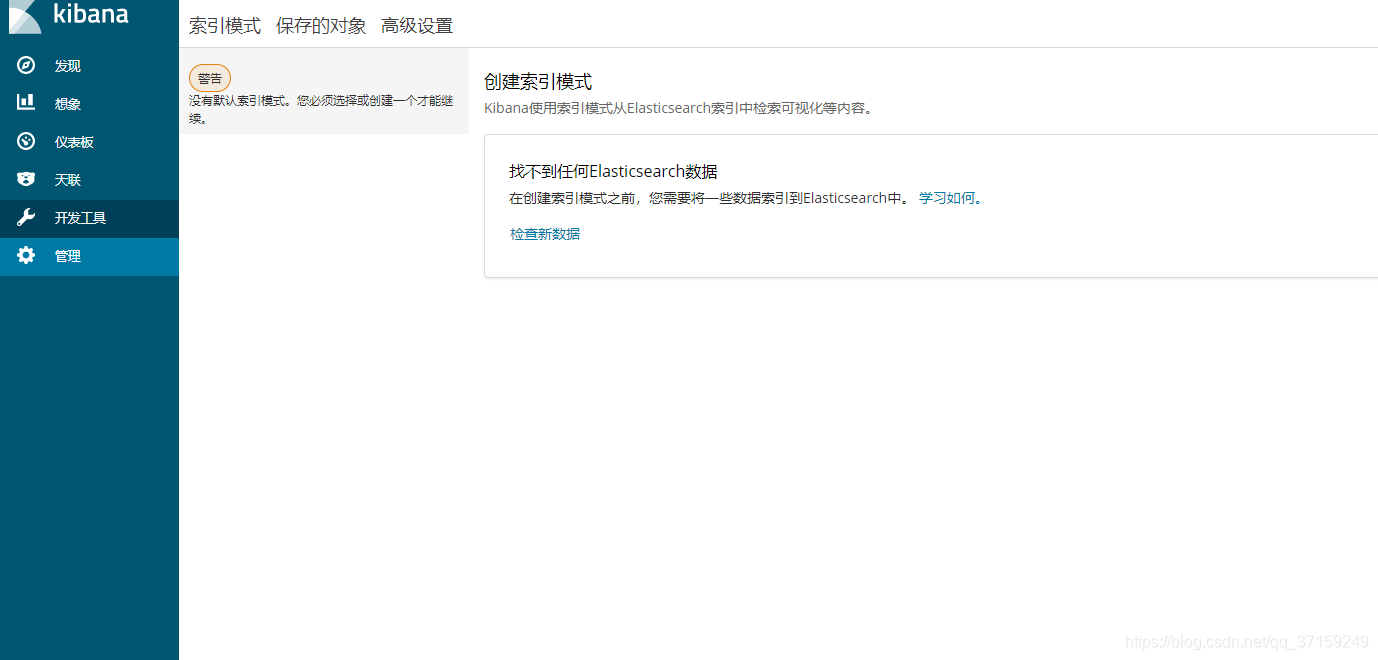Click the Kibana使用索引模式 description text
This screenshot has height=660, width=1378.
click(680, 108)
